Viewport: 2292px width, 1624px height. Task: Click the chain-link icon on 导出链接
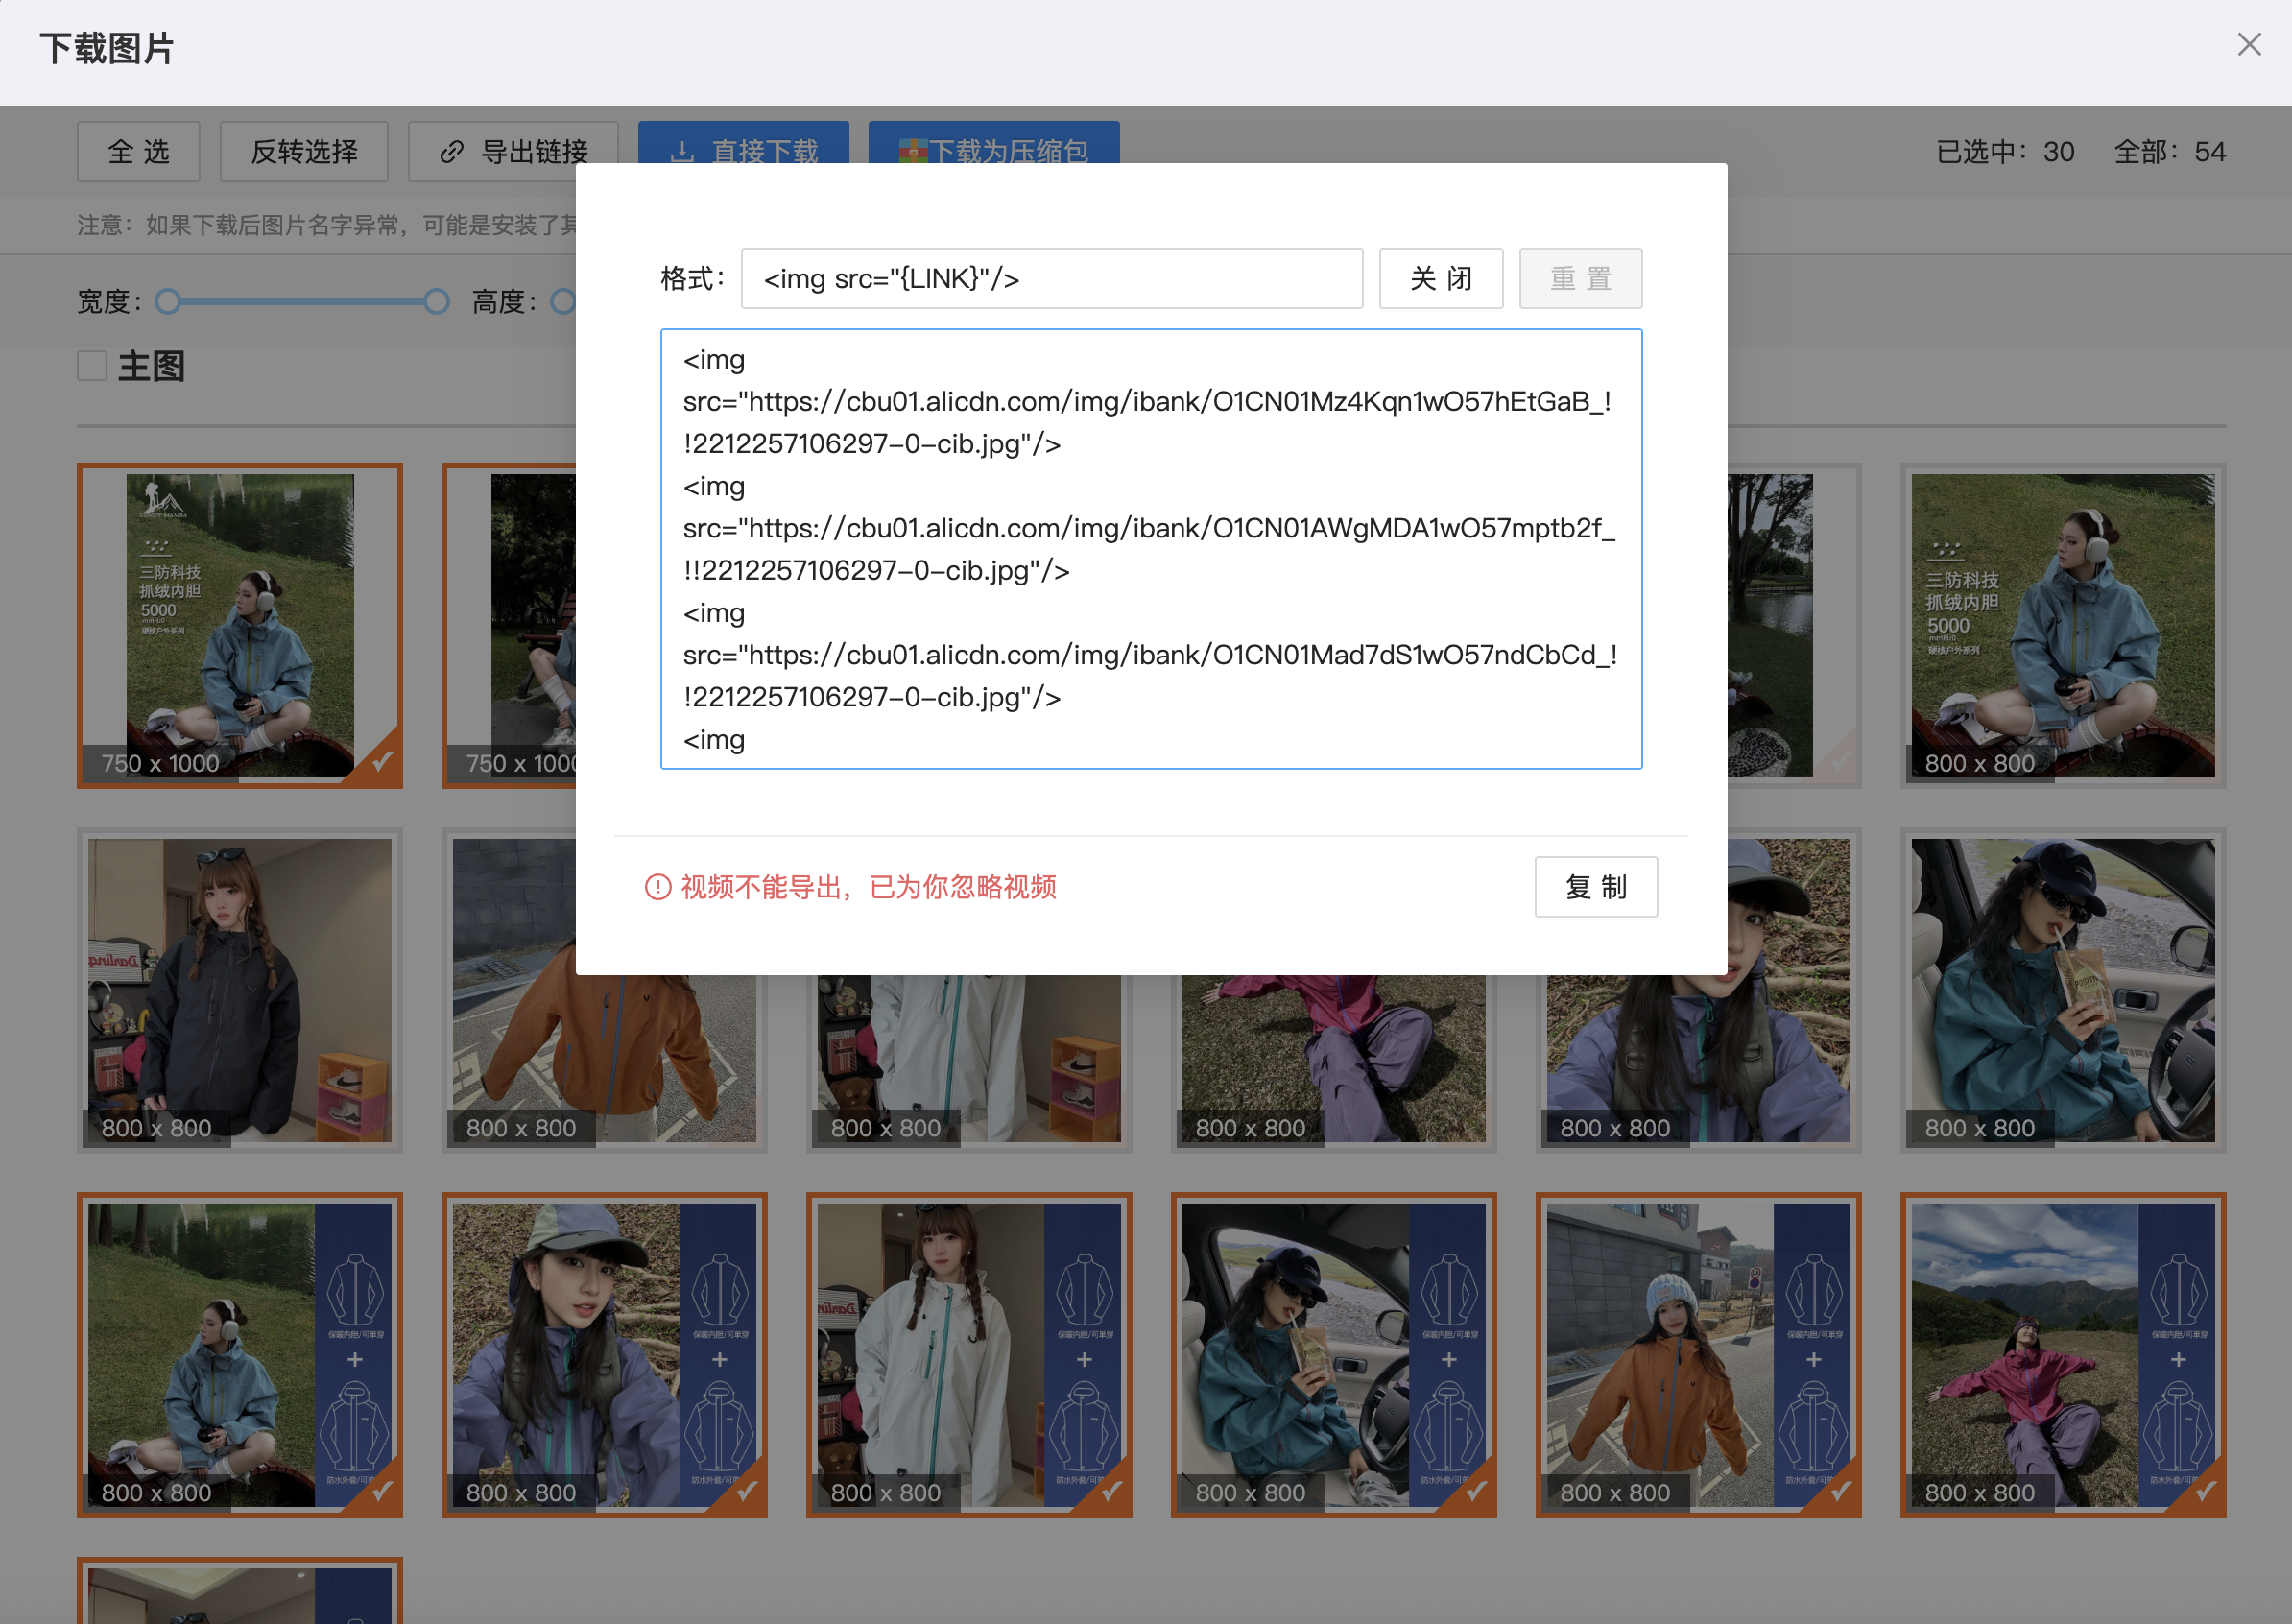(x=452, y=152)
